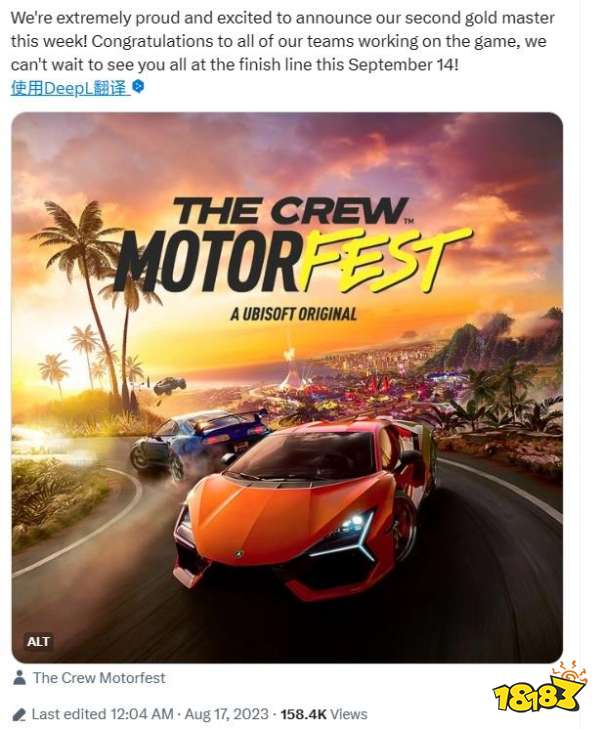Click the 18183 watermark logo
The width and height of the screenshot is (600, 729).
(x=540, y=690)
